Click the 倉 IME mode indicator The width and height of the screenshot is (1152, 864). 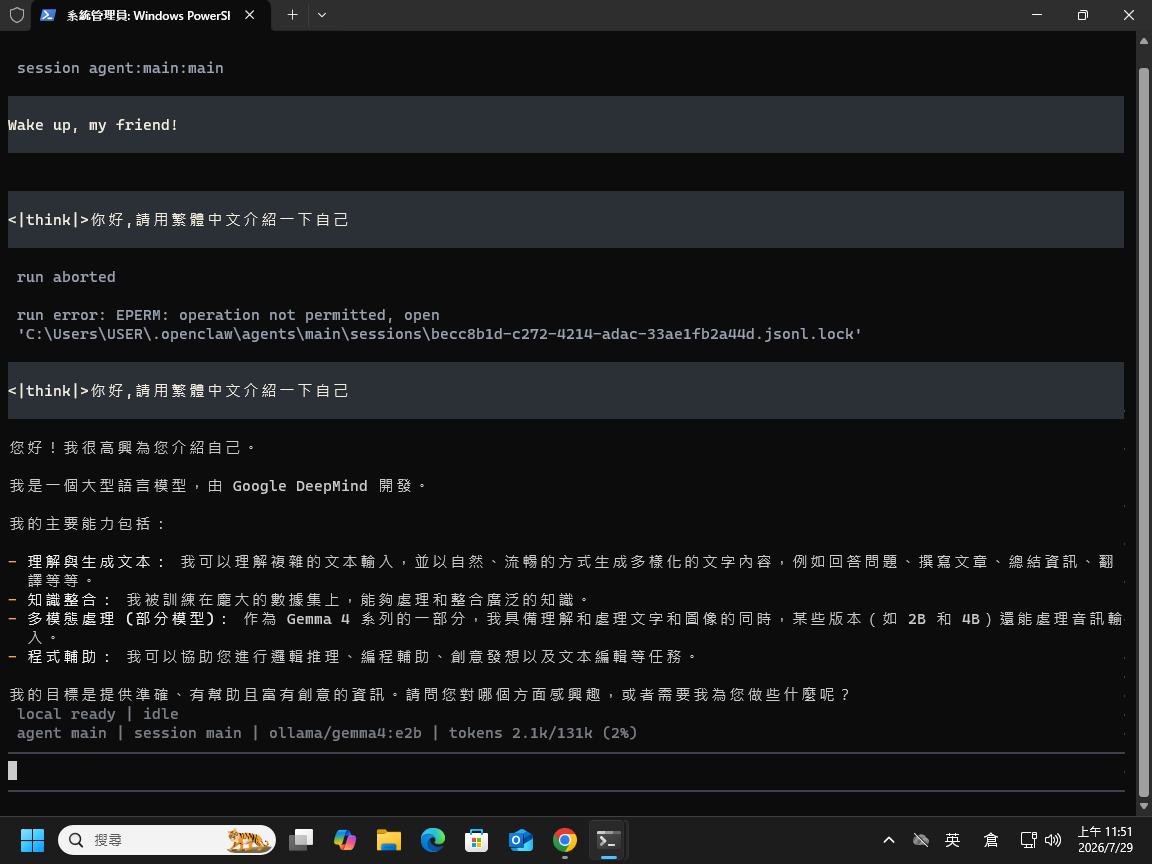[990, 840]
